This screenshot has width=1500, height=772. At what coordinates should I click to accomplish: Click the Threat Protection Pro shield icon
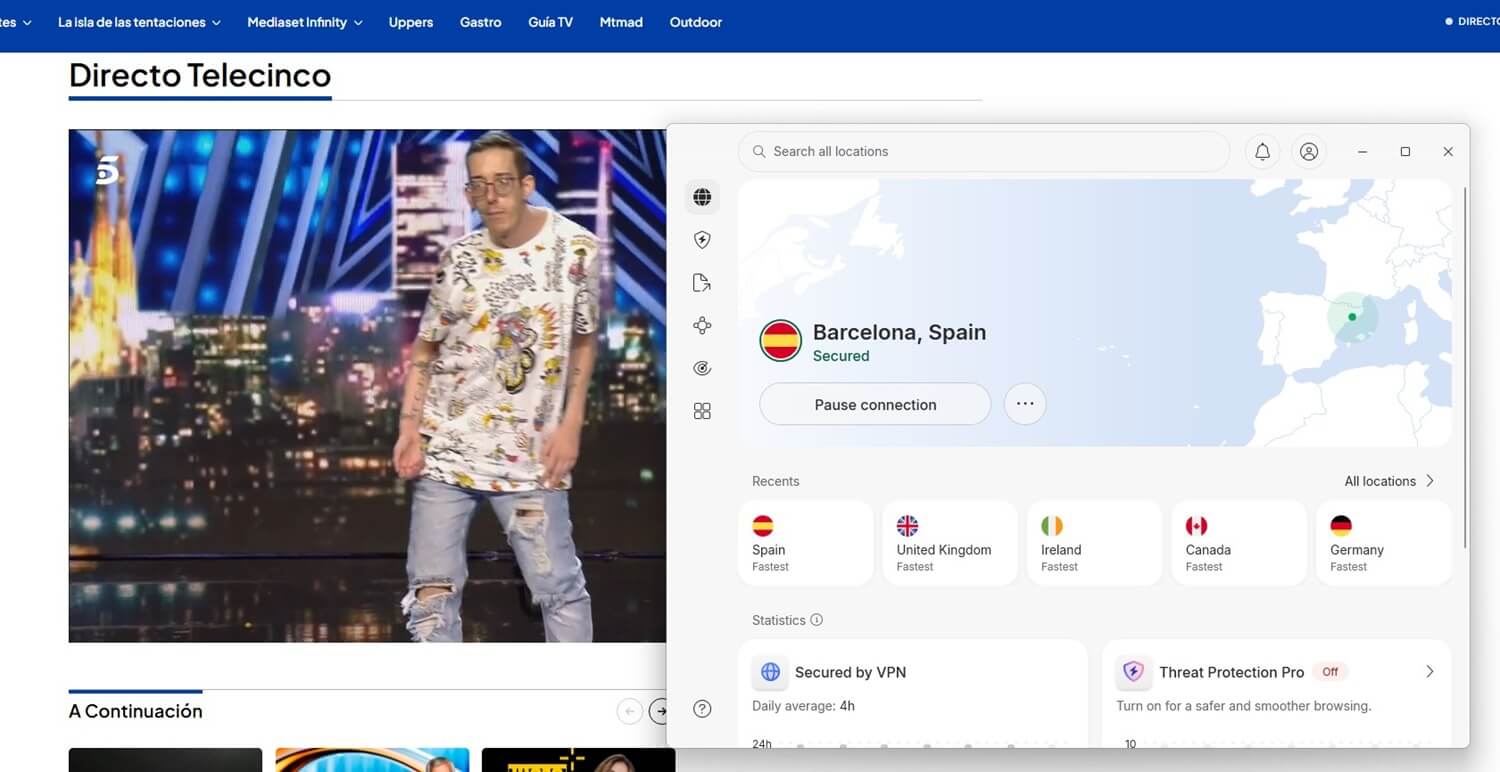tap(1133, 672)
